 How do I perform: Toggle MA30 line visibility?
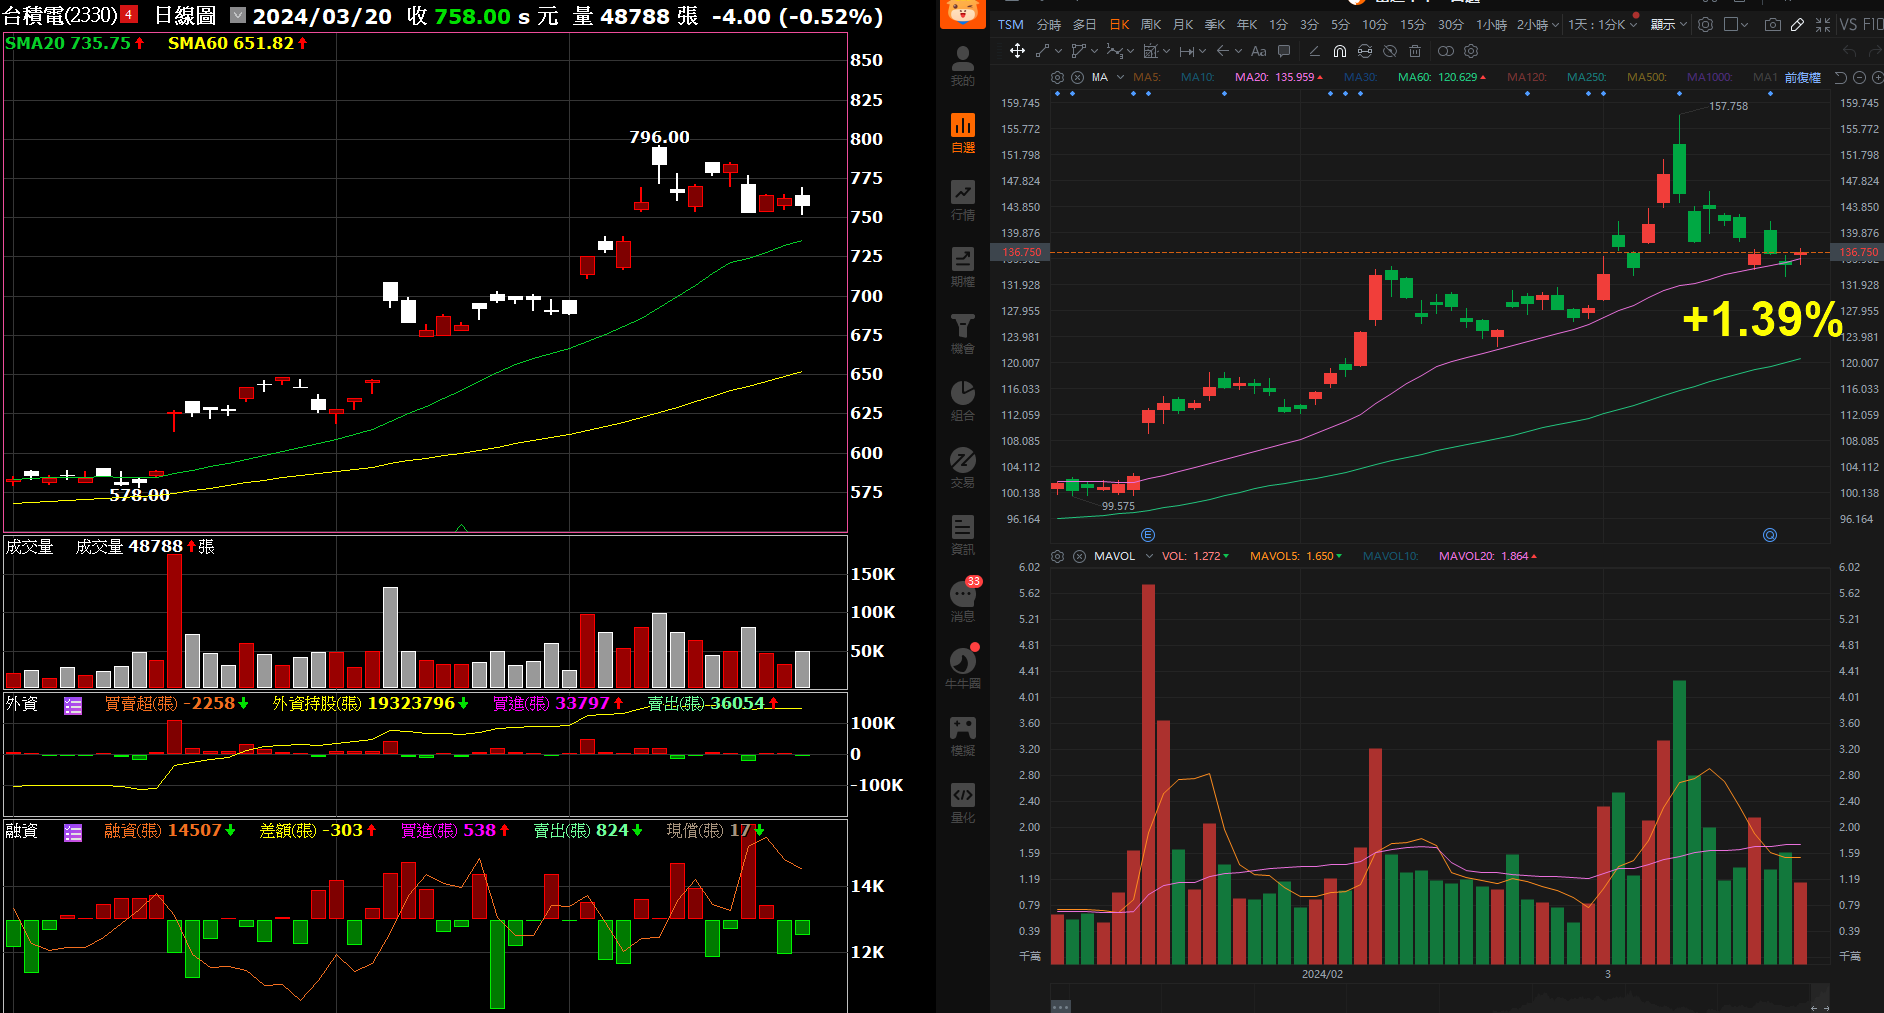[1361, 78]
